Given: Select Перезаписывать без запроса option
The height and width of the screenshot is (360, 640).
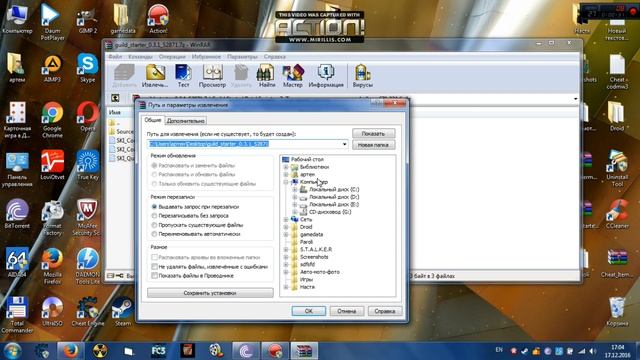Looking at the screenshot, I should point(154,216).
